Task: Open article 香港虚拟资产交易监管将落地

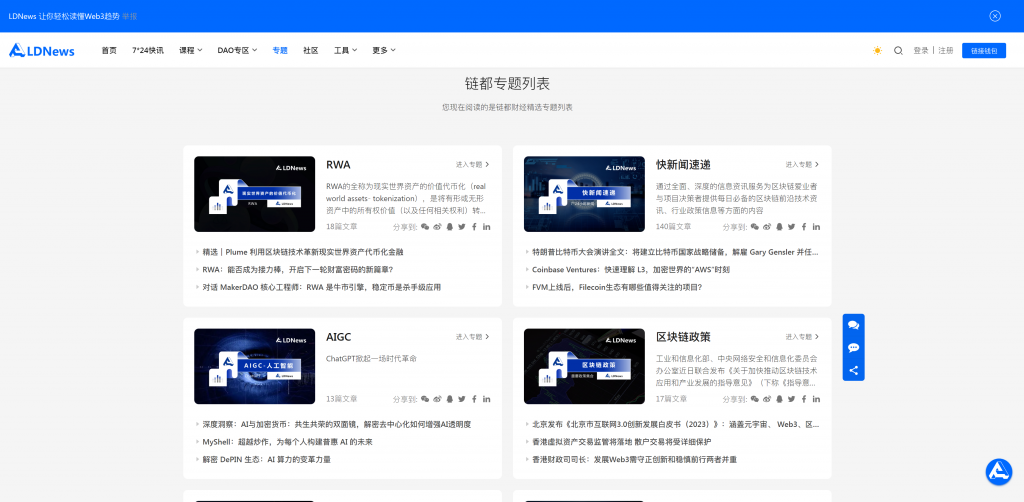Action: click(x=622, y=442)
